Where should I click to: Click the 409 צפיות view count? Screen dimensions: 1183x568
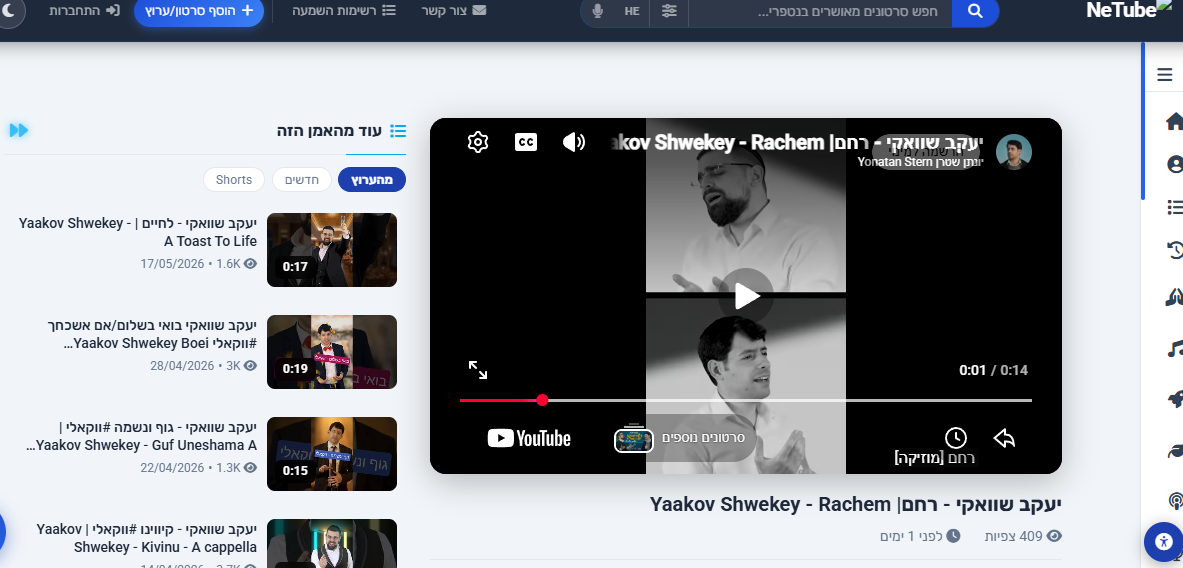[x=1023, y=536]
